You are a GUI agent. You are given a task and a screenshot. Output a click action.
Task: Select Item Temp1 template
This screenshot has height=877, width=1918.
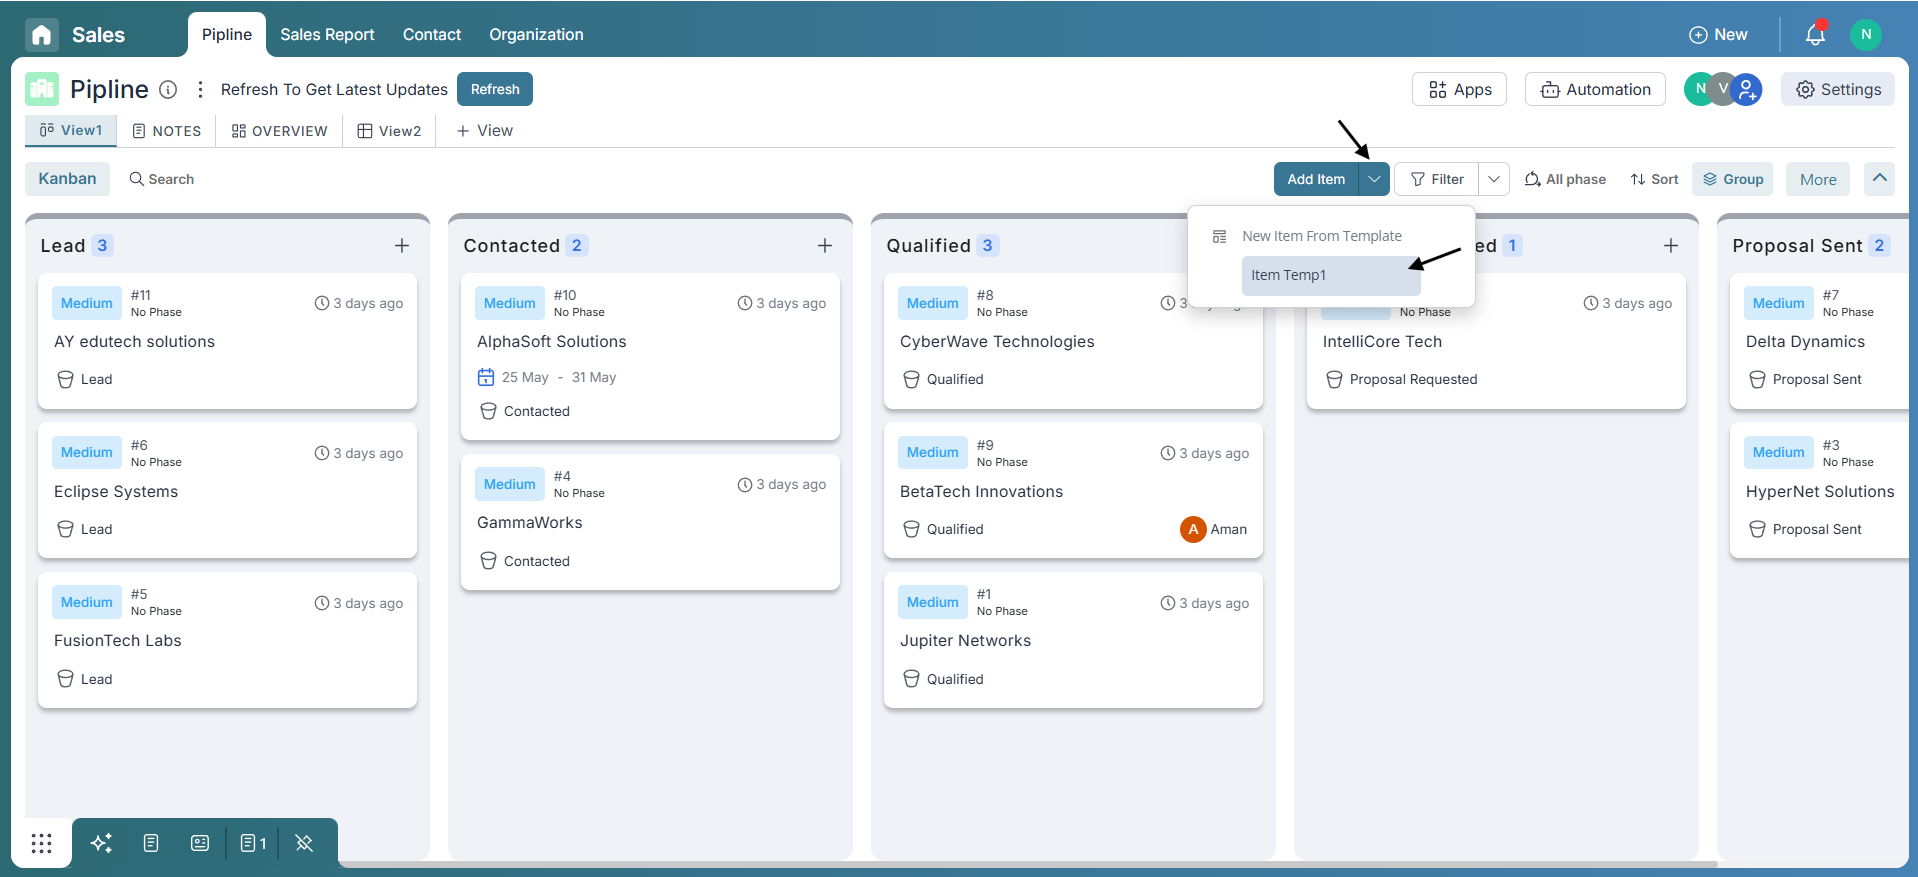[x=1331, y=275]
